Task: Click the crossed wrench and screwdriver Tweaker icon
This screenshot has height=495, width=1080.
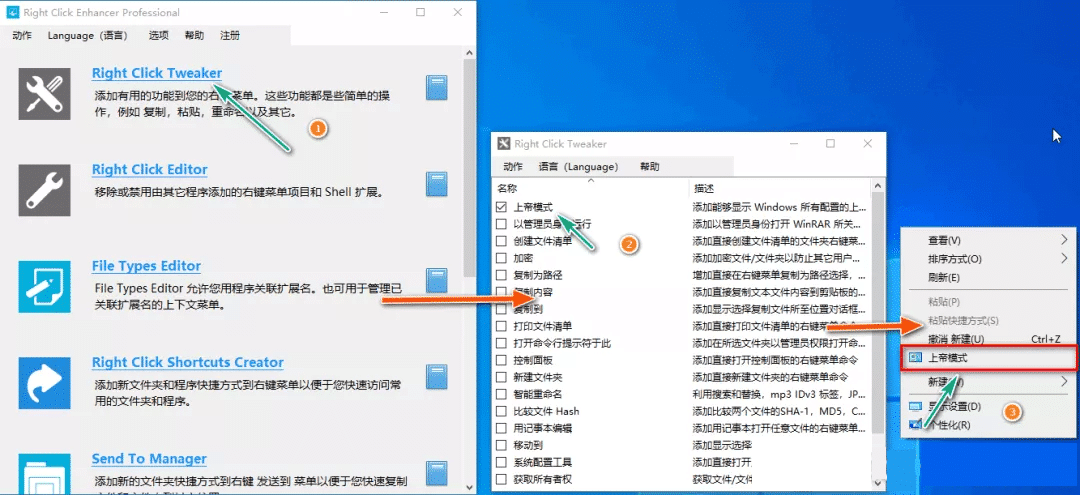Action: (44, 93)
